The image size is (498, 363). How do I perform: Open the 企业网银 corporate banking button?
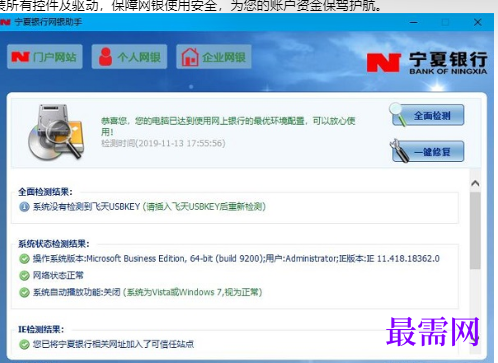214,57
